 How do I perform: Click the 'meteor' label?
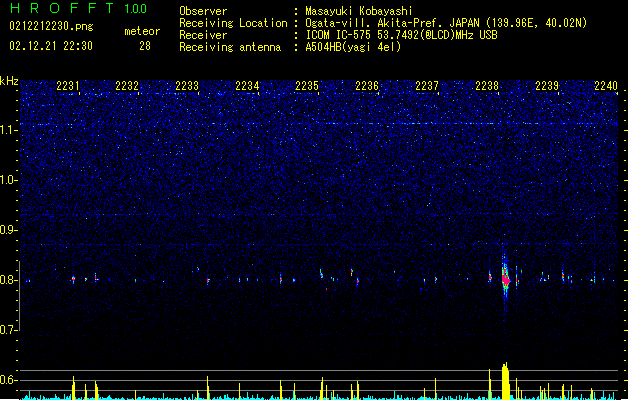pyautogui.click(x=142, y=31)
